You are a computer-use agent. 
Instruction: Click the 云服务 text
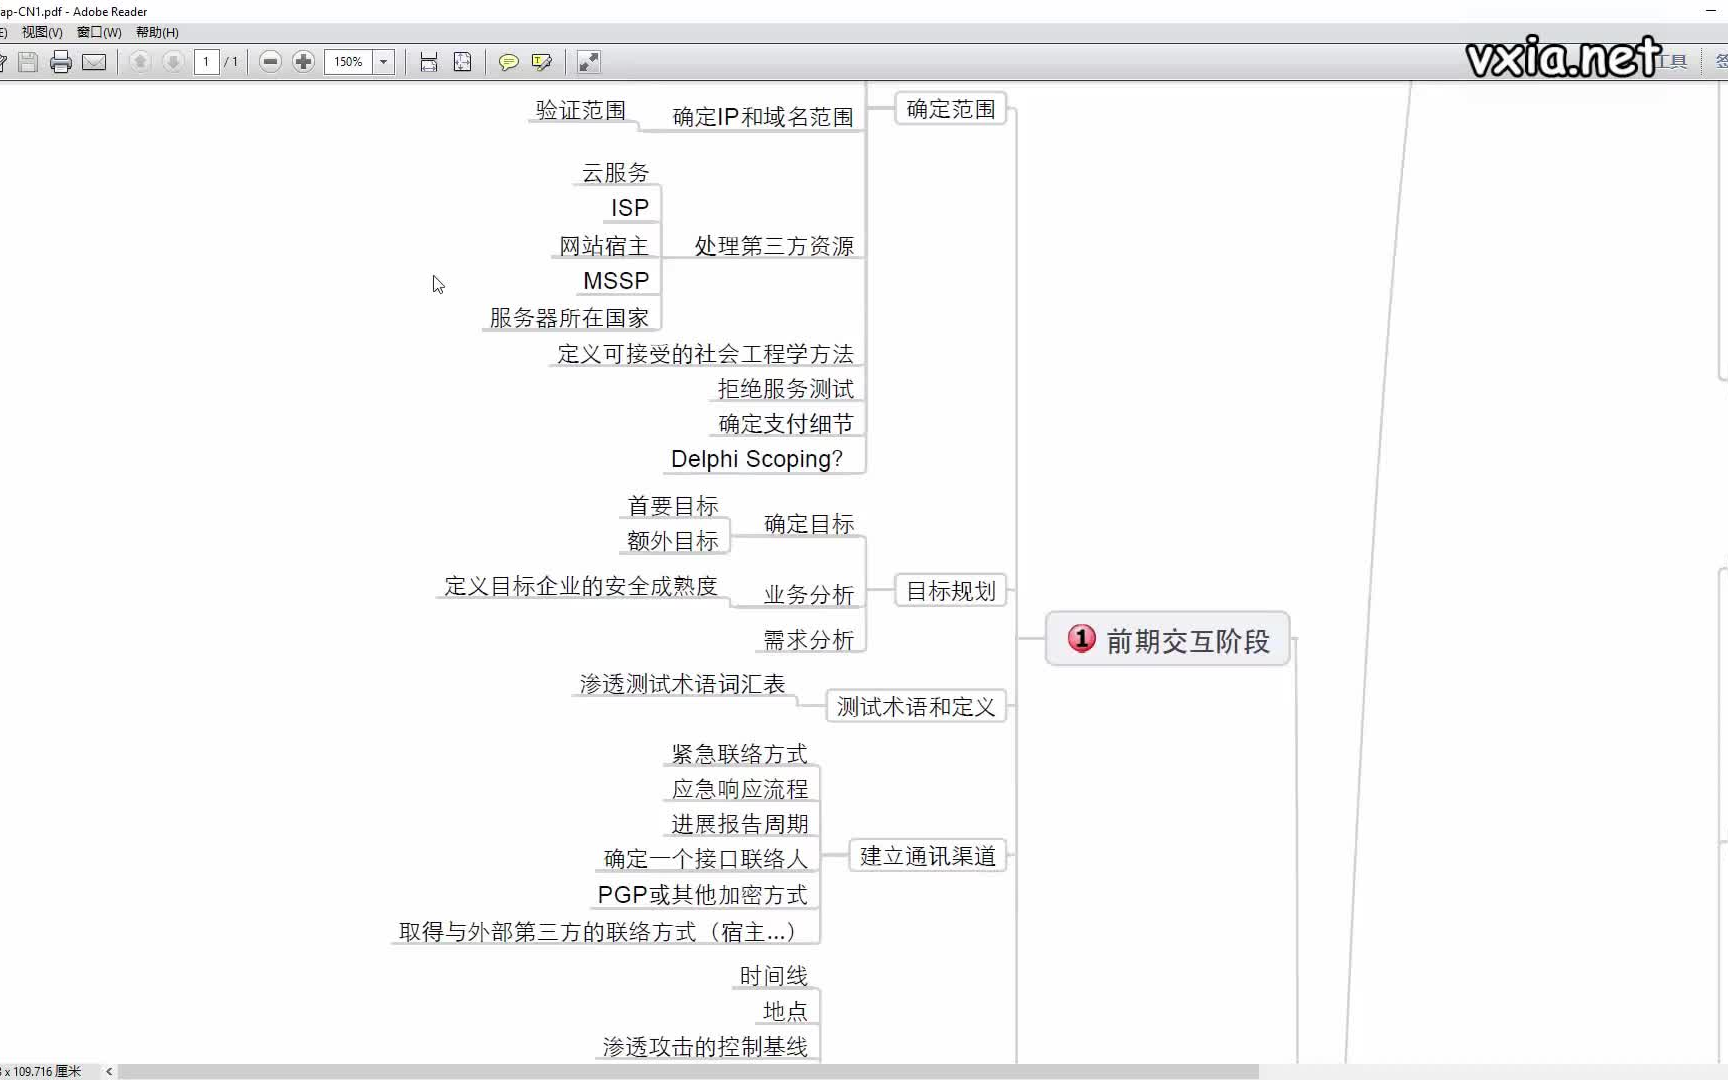tap(616, 173)
